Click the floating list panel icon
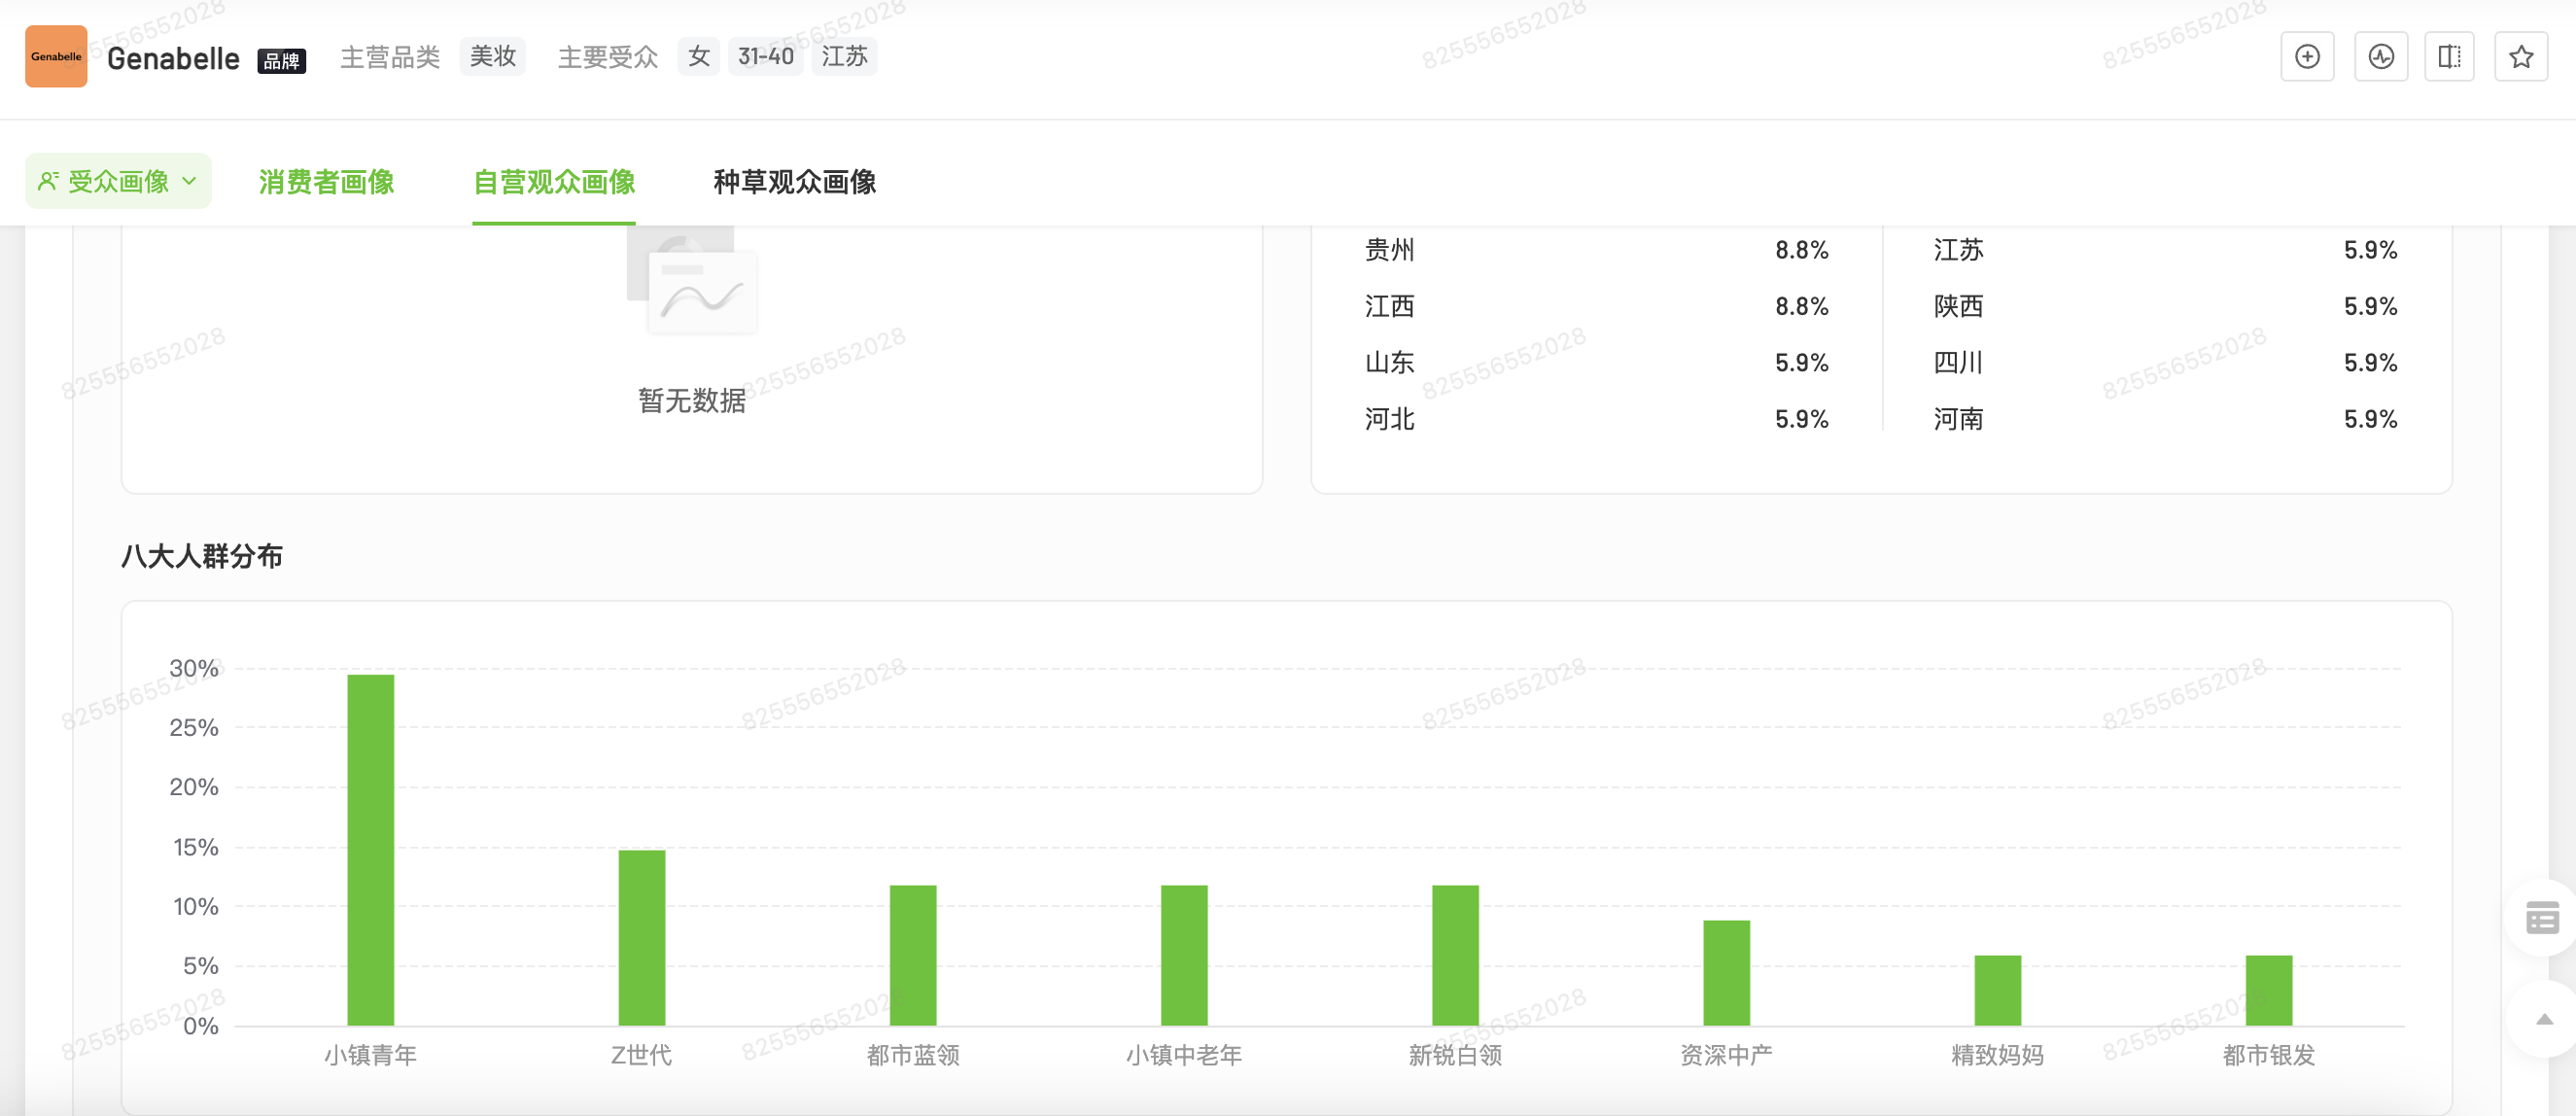 [2542, 917]
